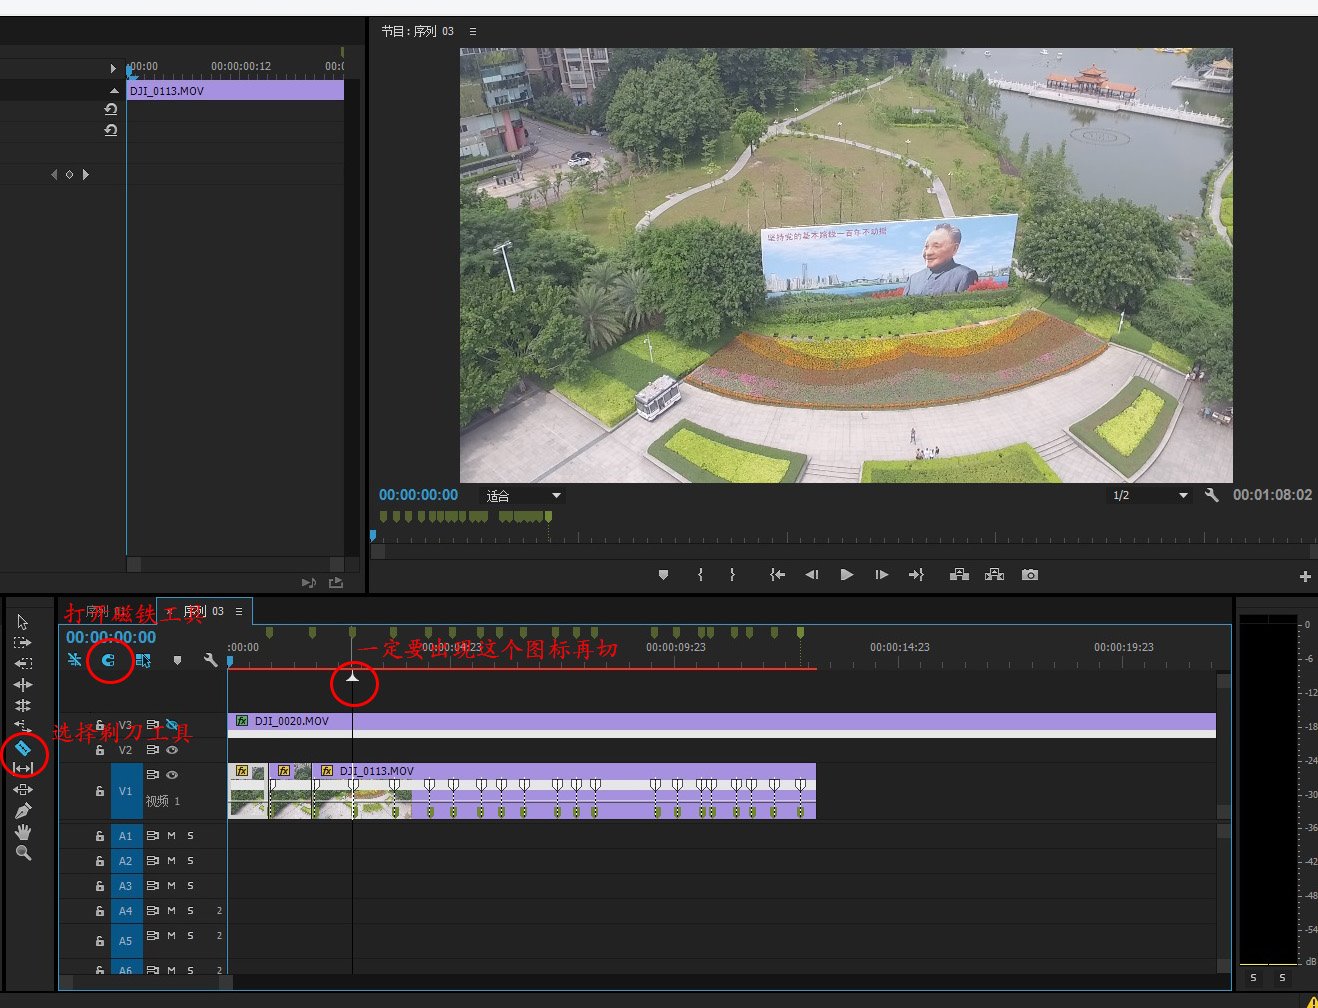The width and height of the screenshot is (1318, 1008).
Task: Lock the V3 track
Action: [99, 725]
